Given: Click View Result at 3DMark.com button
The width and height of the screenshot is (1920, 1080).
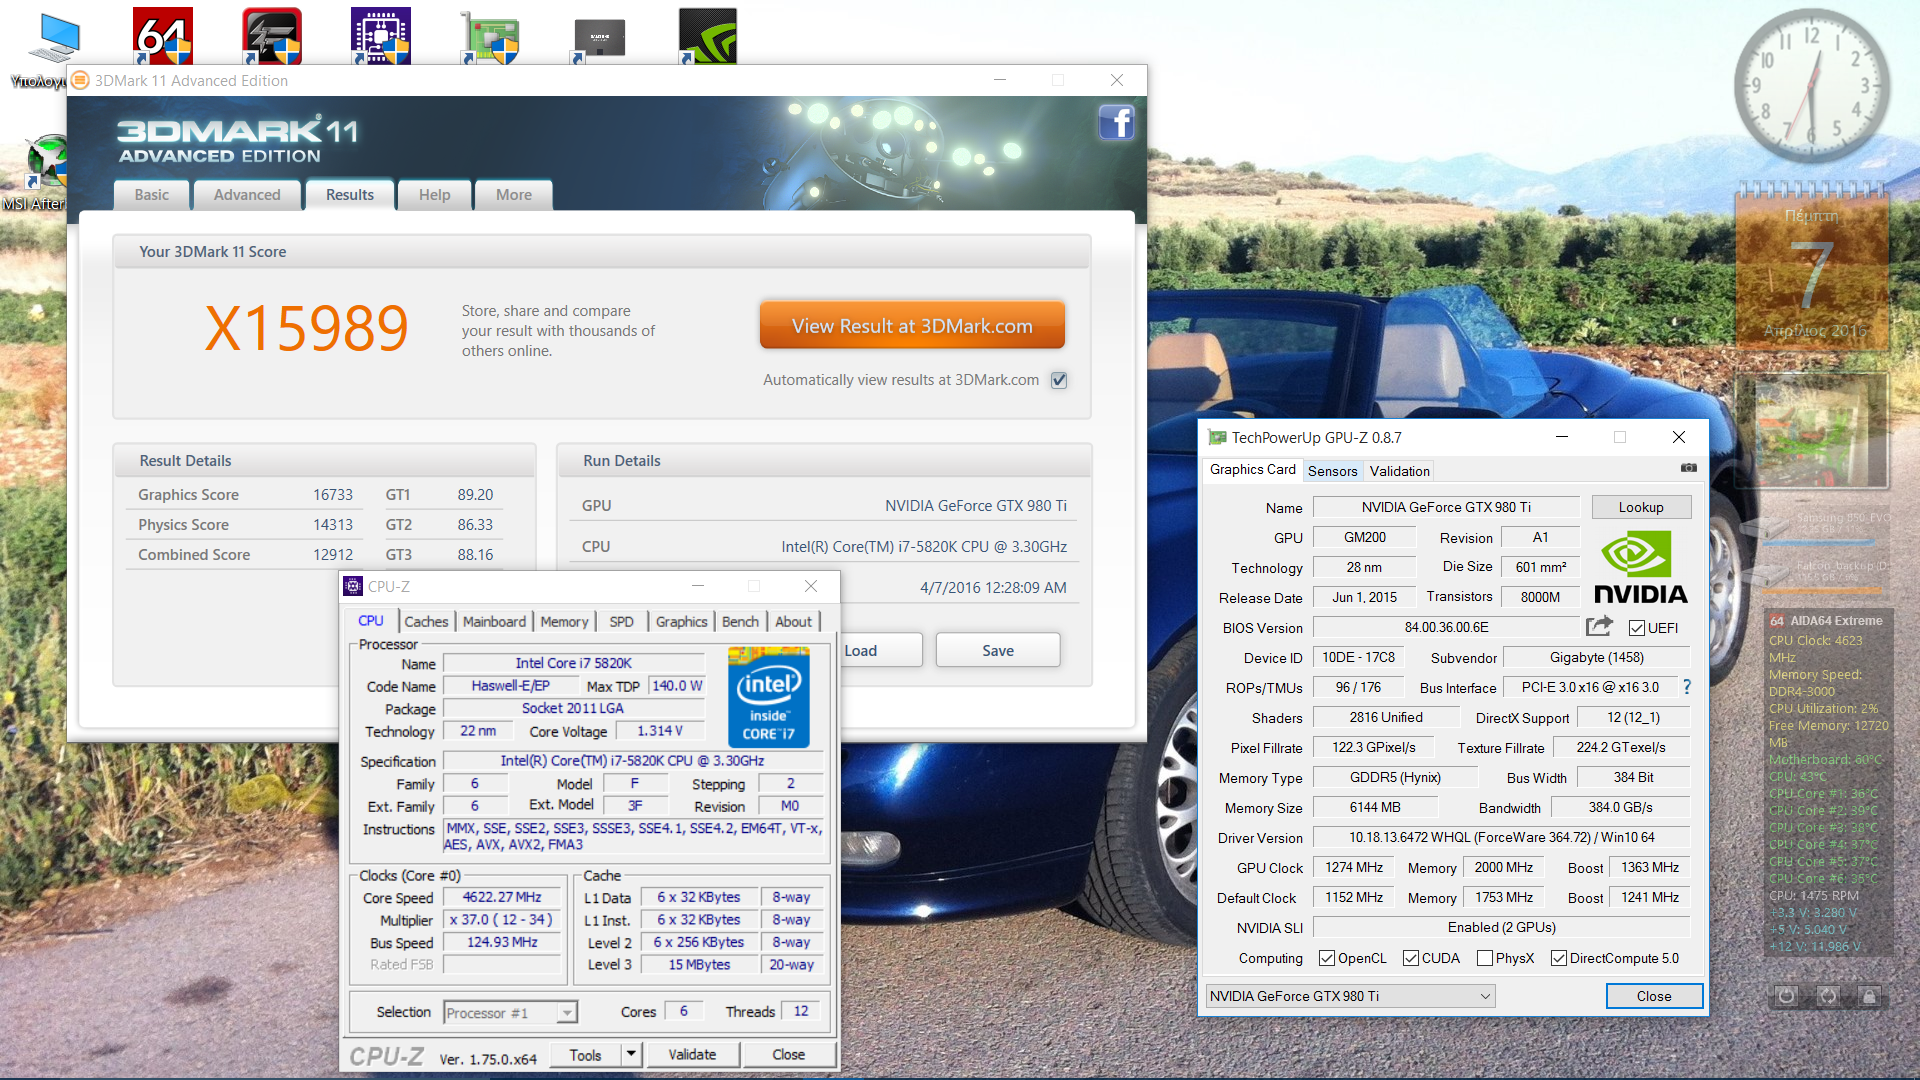Looking at the screenshot, I should [912, 326].
